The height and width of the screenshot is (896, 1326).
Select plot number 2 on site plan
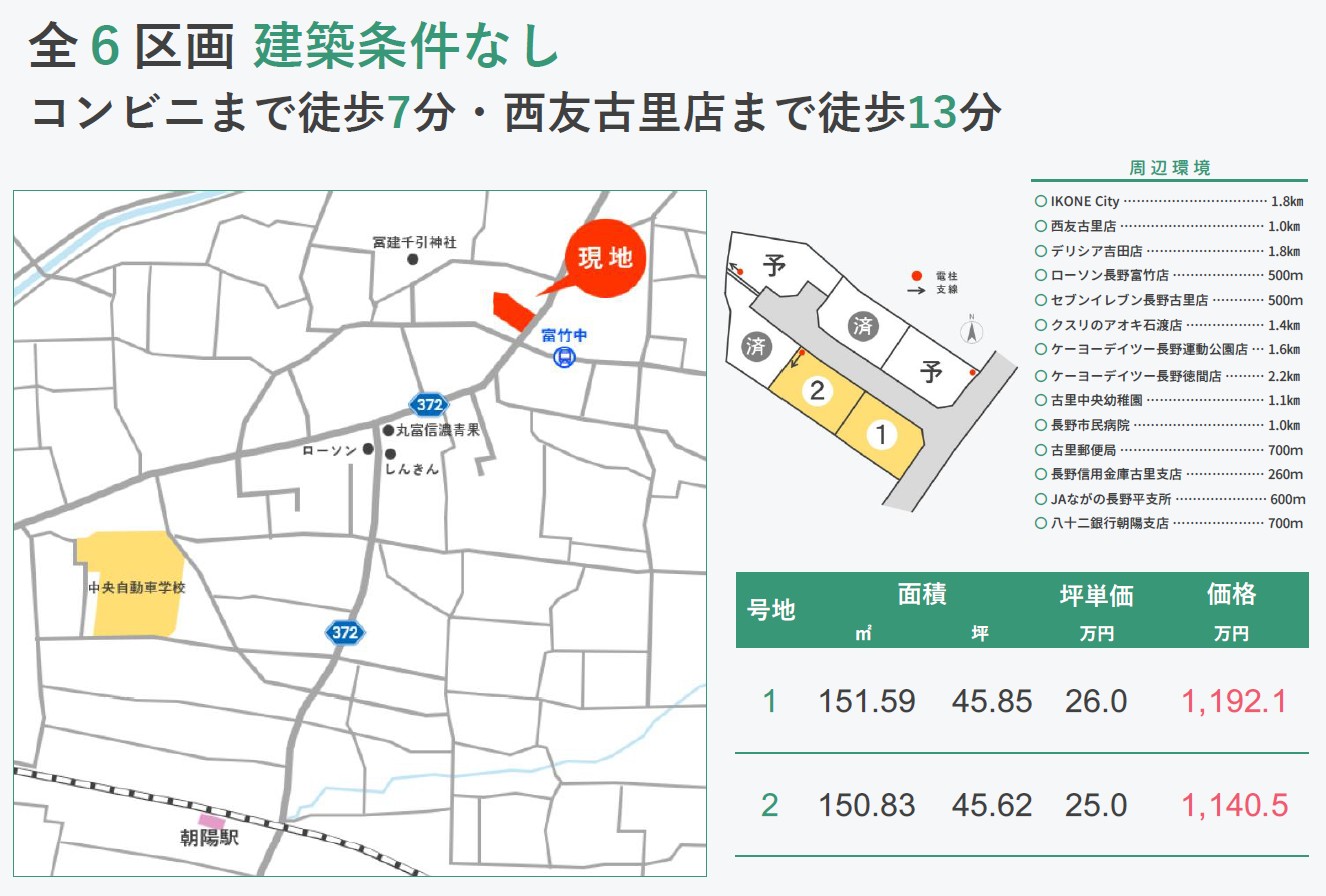817,391
